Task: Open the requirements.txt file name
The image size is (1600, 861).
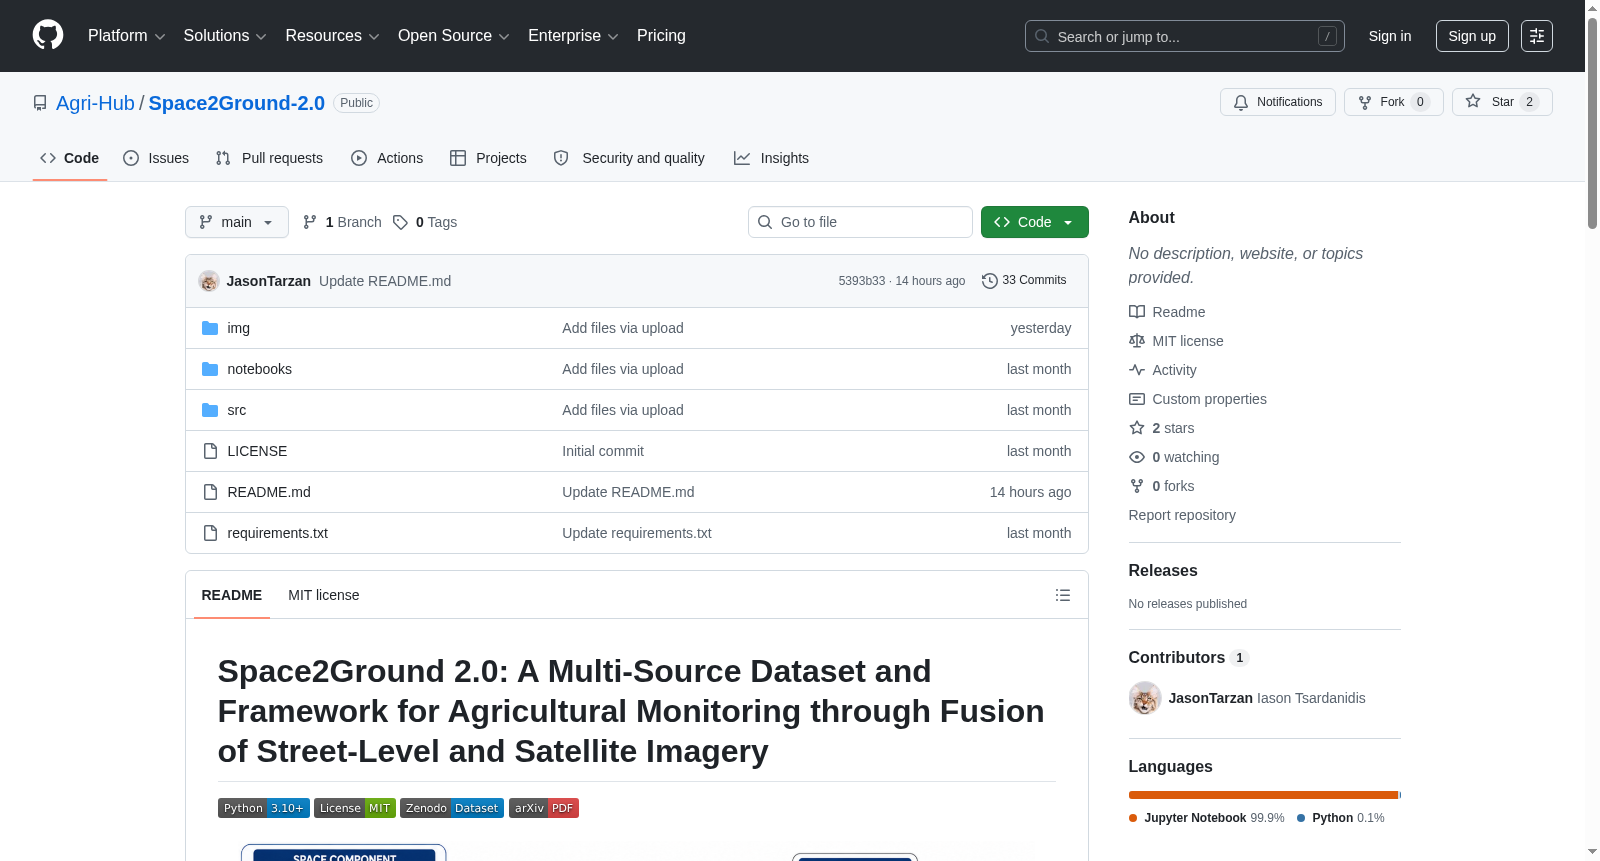Action: coord(278,533)
